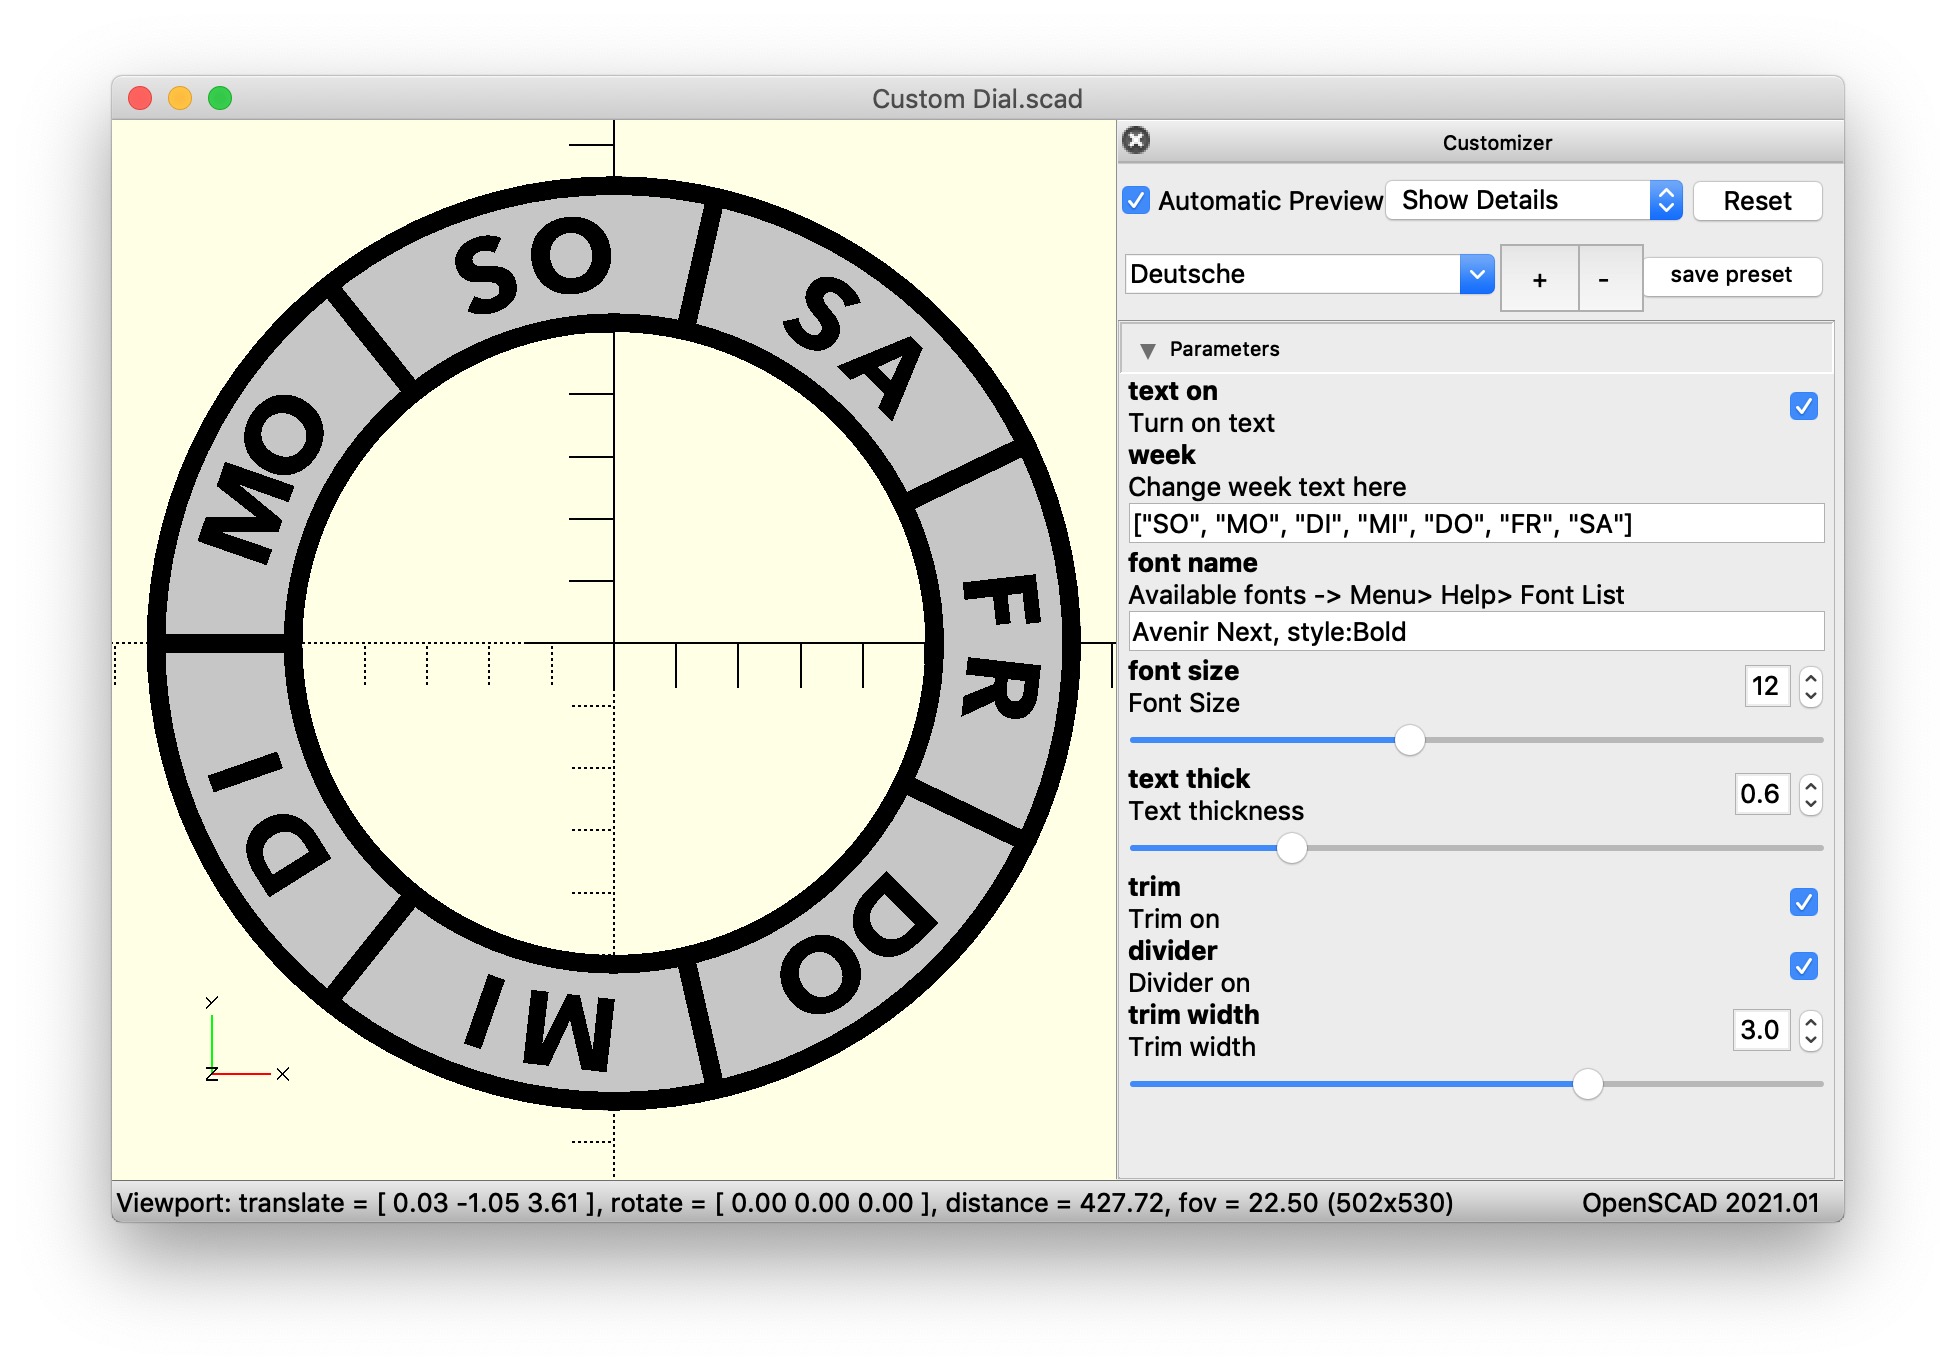Collapse the Parameters section
The width and height of the screenshot is (1956, 1370).
click(x=1148, y=350)
